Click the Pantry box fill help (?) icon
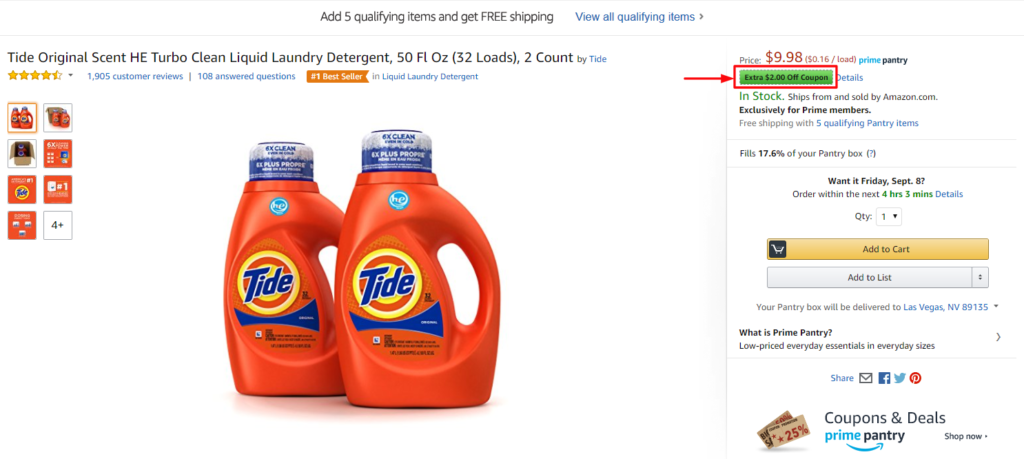Viewport: 1024px width, 459px height. (x=871, y=153)
